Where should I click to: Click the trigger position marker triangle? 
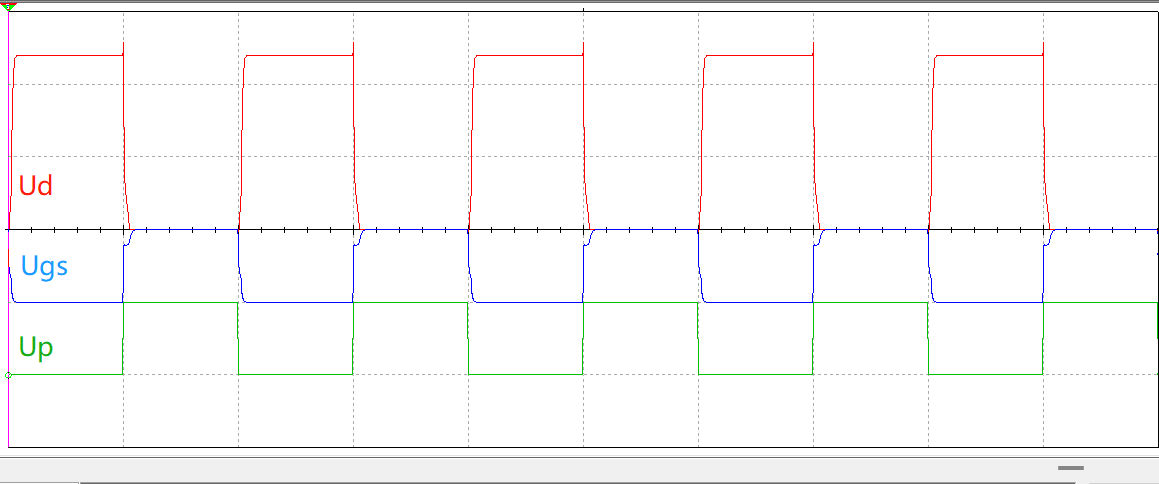pos(9,6)
